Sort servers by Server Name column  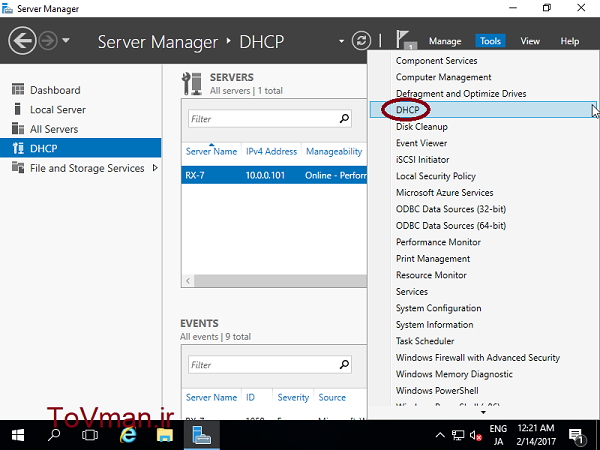tap(211, 152)
